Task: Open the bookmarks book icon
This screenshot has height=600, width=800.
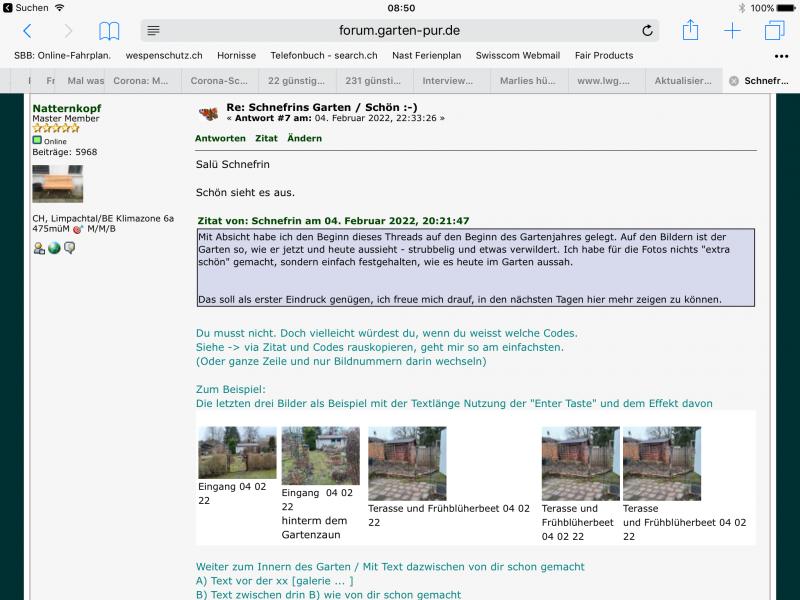Action: coord(109,31)
